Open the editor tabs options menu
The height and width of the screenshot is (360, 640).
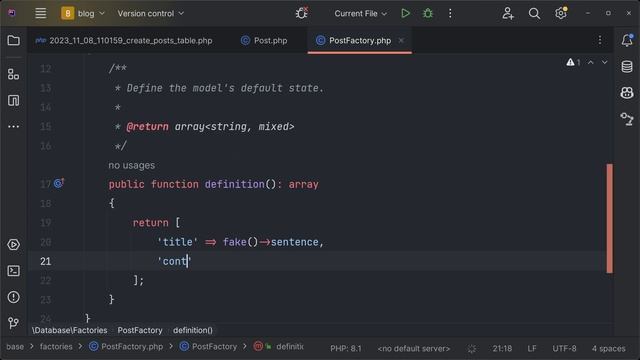600,40
